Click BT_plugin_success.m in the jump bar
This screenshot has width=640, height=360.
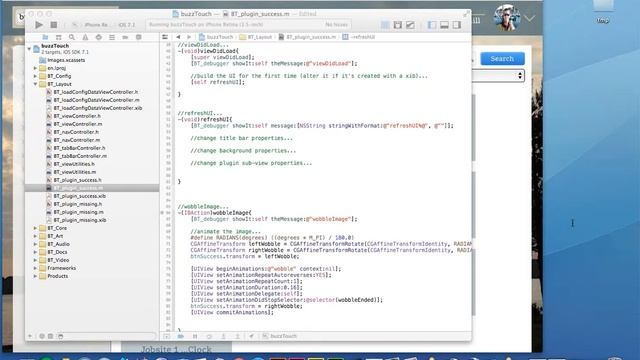tap(307, 37)
